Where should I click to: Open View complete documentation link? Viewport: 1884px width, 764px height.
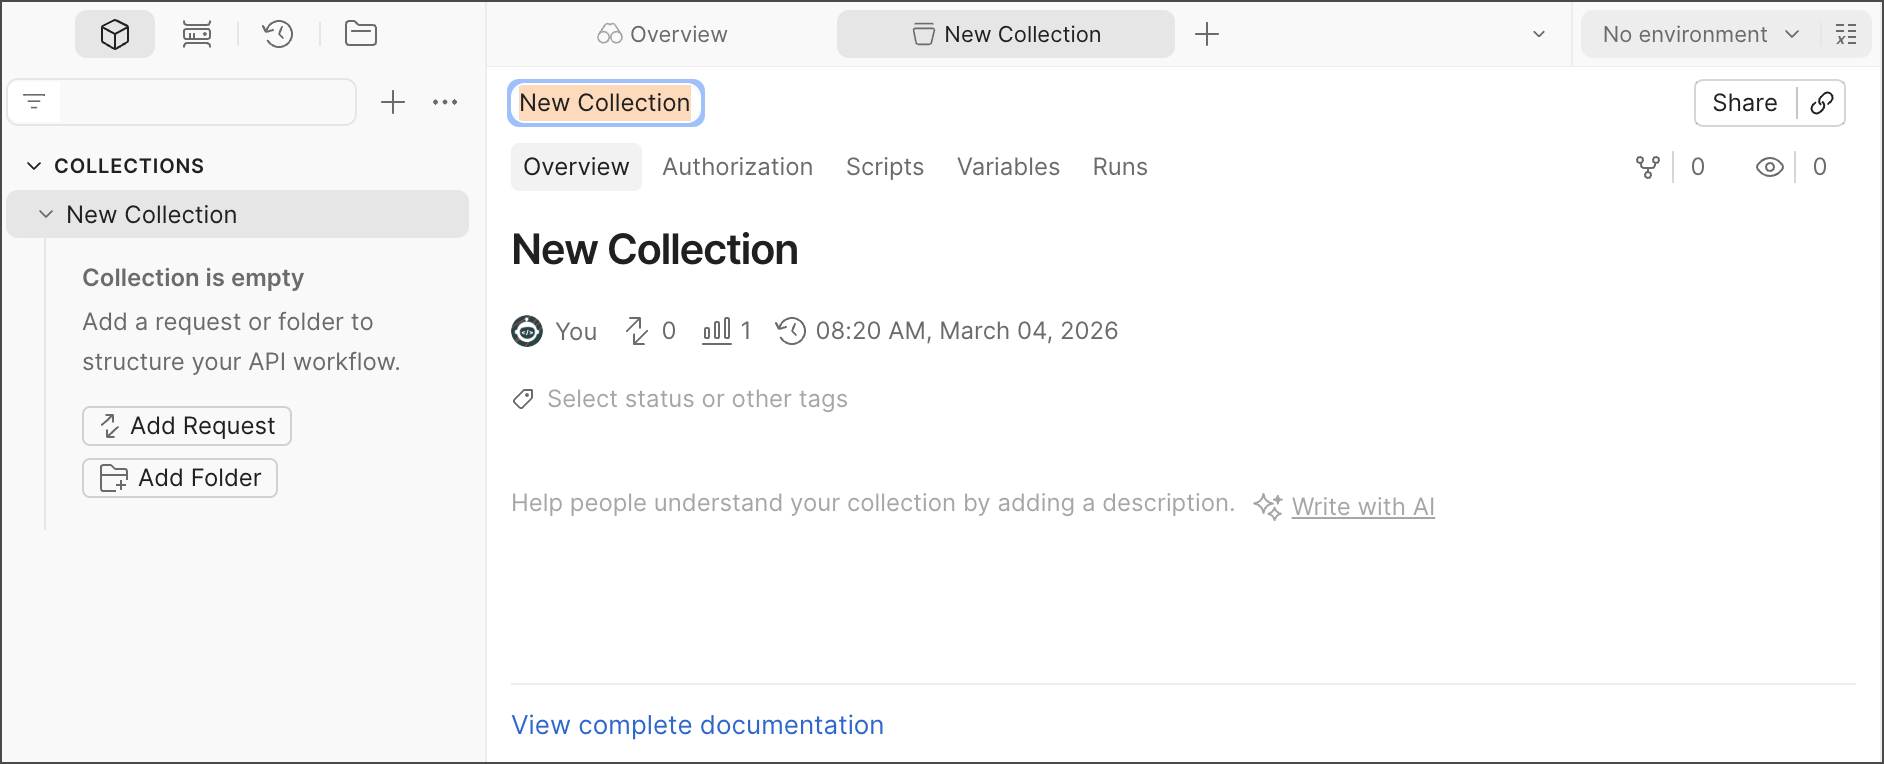point(698,725)
